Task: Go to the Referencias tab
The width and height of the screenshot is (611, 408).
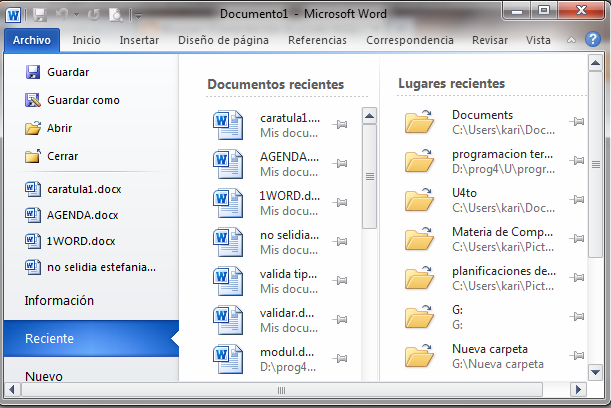Action: 317,40
